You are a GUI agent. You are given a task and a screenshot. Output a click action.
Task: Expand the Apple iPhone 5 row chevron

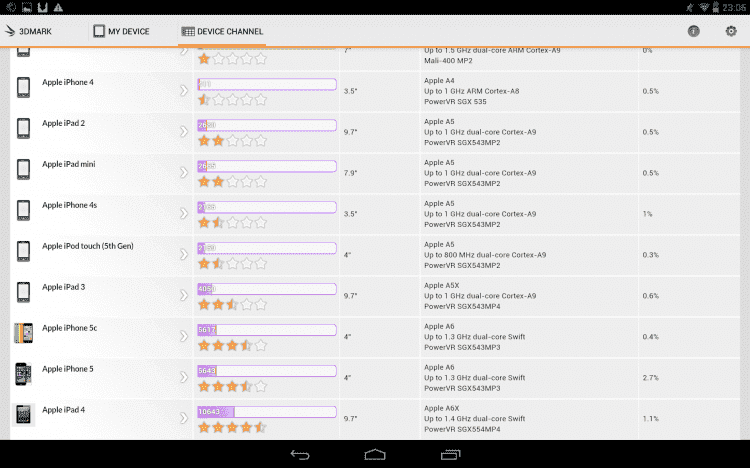[184, 377]
